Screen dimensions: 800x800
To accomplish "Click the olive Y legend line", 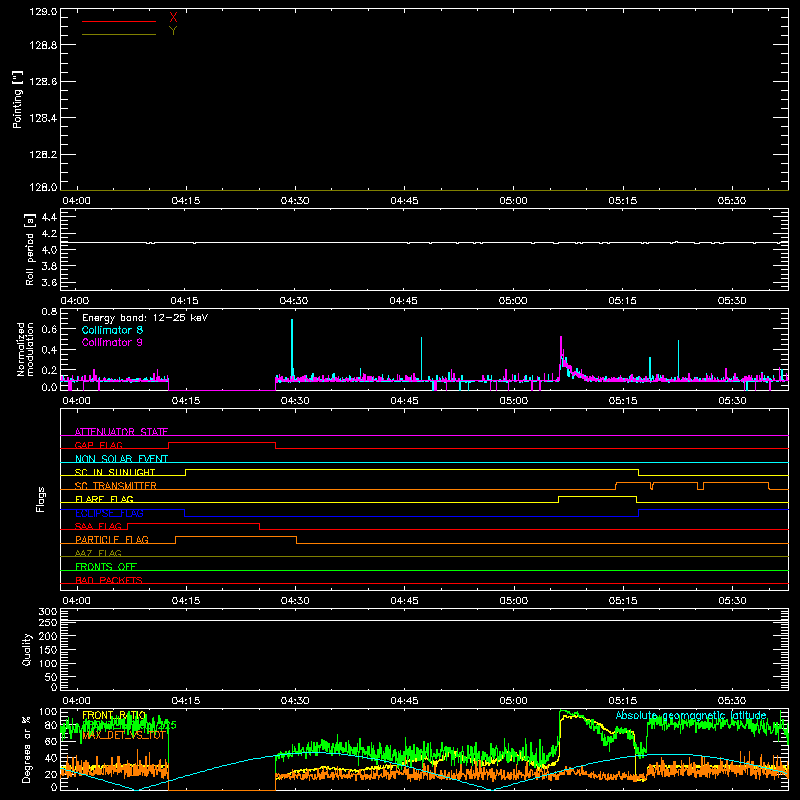I will tap(119, 34).
